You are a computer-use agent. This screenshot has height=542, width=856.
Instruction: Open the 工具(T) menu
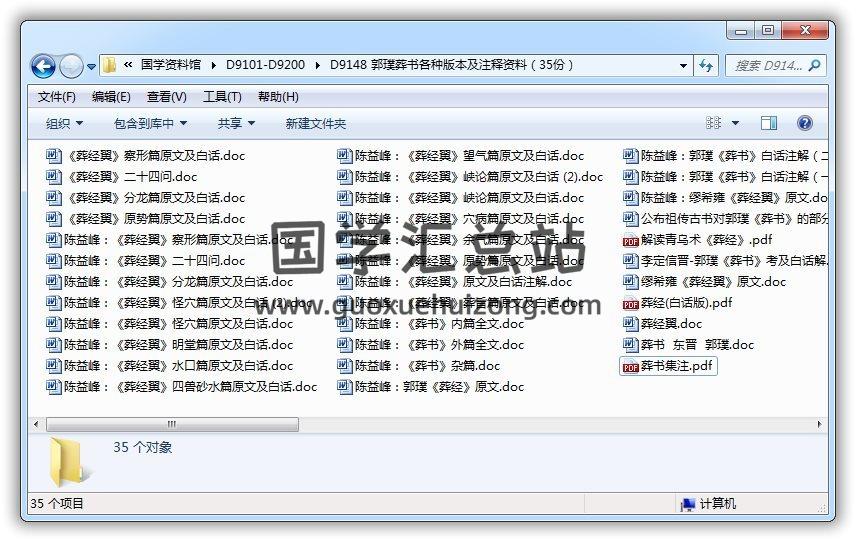click(x=222, y=97)
